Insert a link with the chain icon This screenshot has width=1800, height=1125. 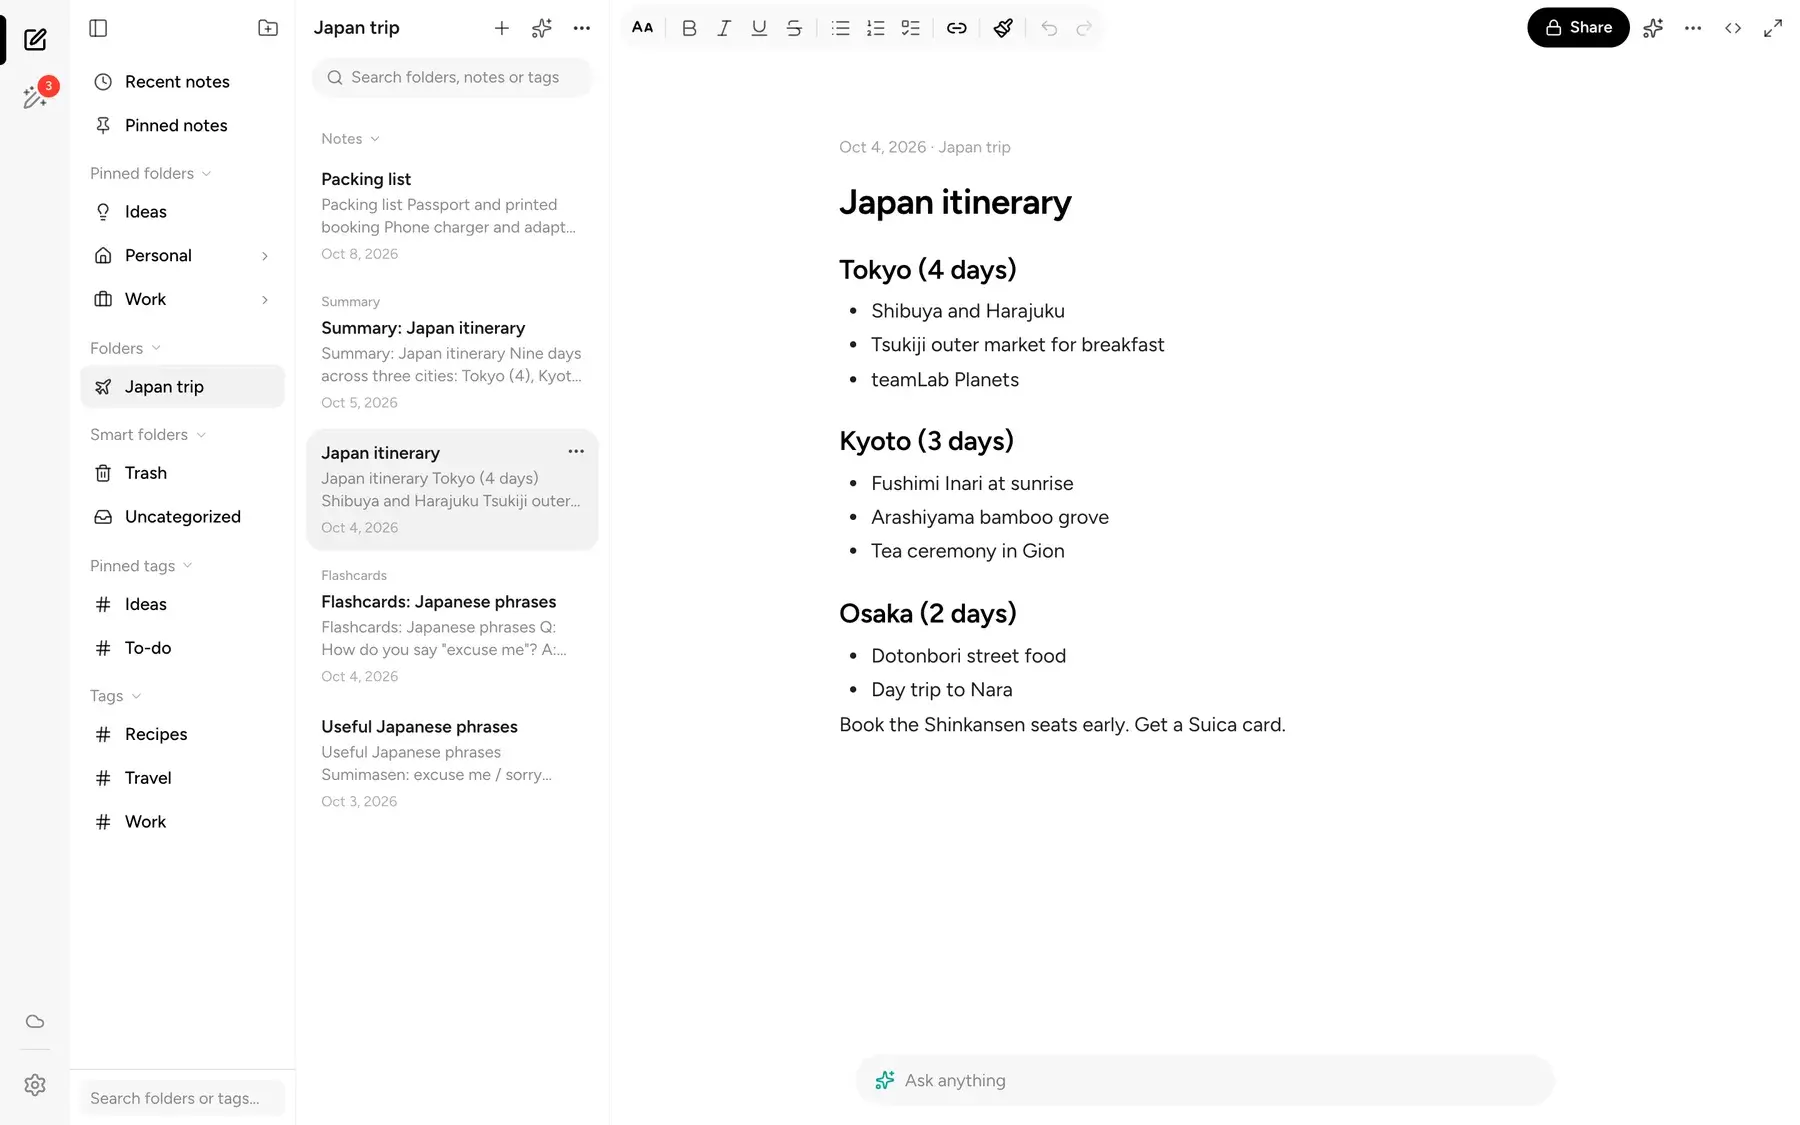[957, 28]
